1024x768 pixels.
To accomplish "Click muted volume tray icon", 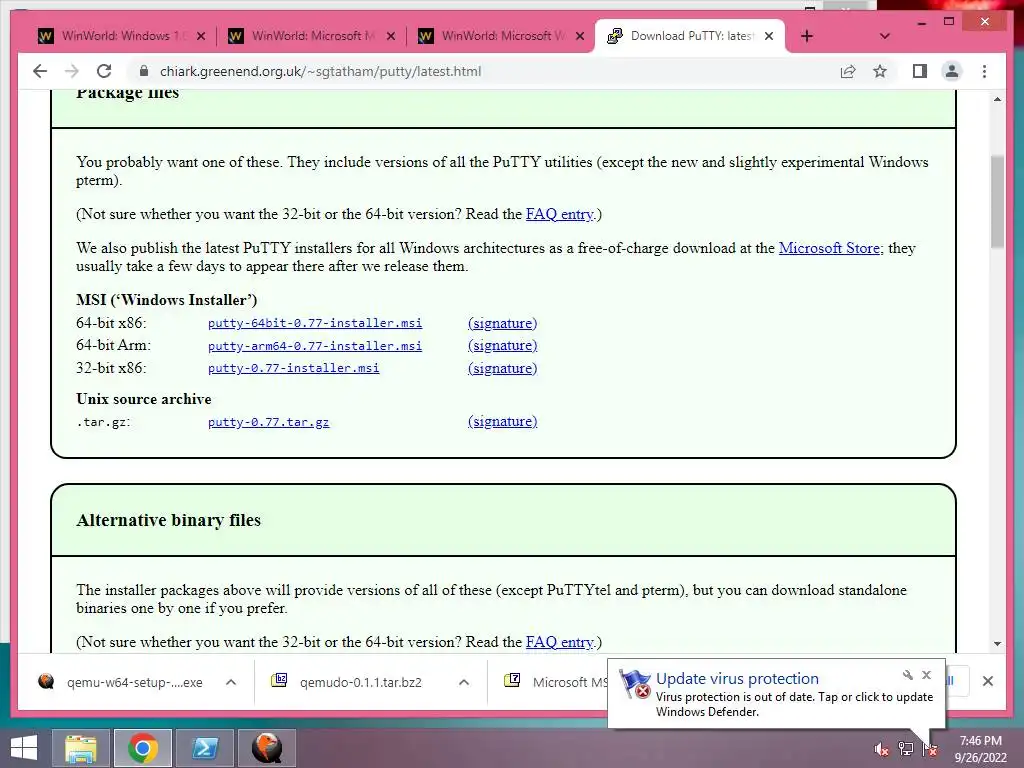I will [882, 749].
